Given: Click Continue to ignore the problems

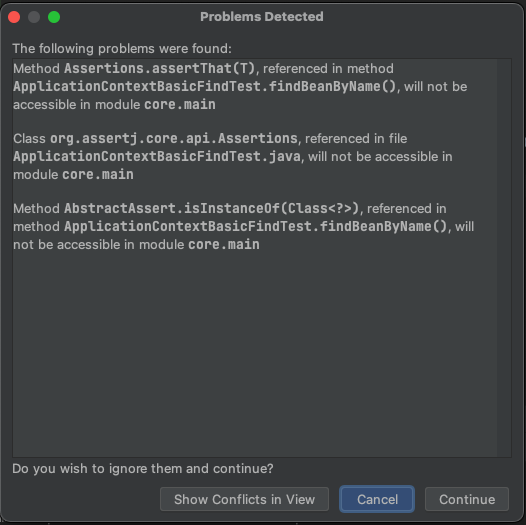Looking at the screenshot, I should [x=467, y=499].
